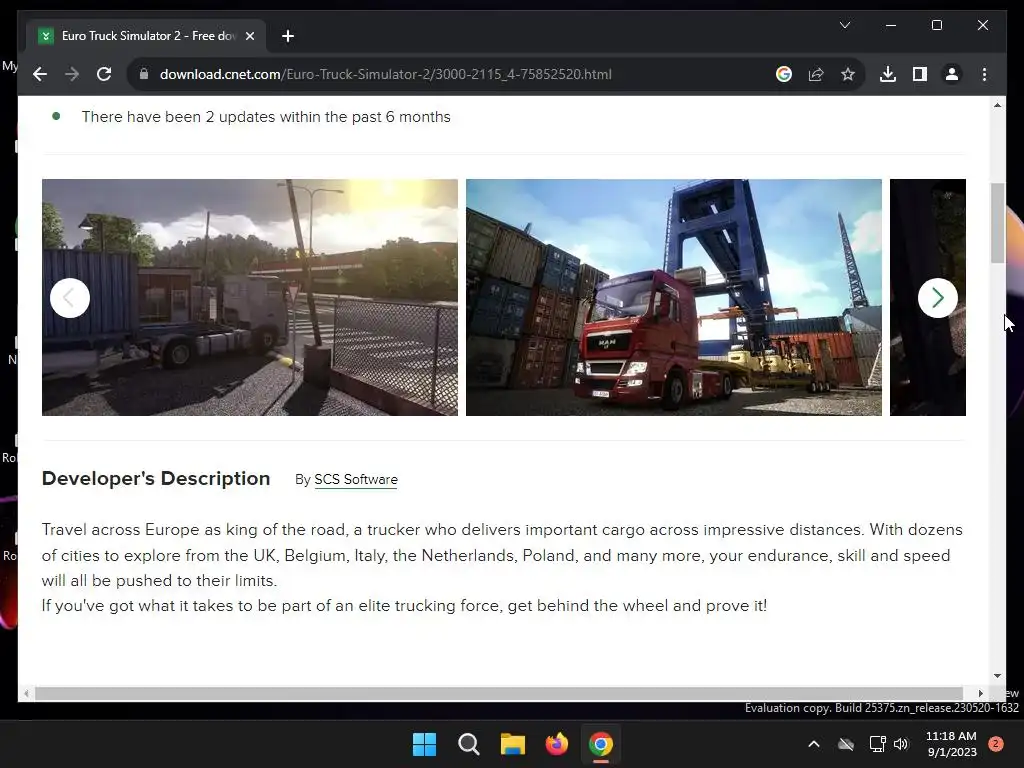Viewport: 1024px width, 768px height.
Task: Open the truck at fence screenshot
Action: [x=249, y=297]
